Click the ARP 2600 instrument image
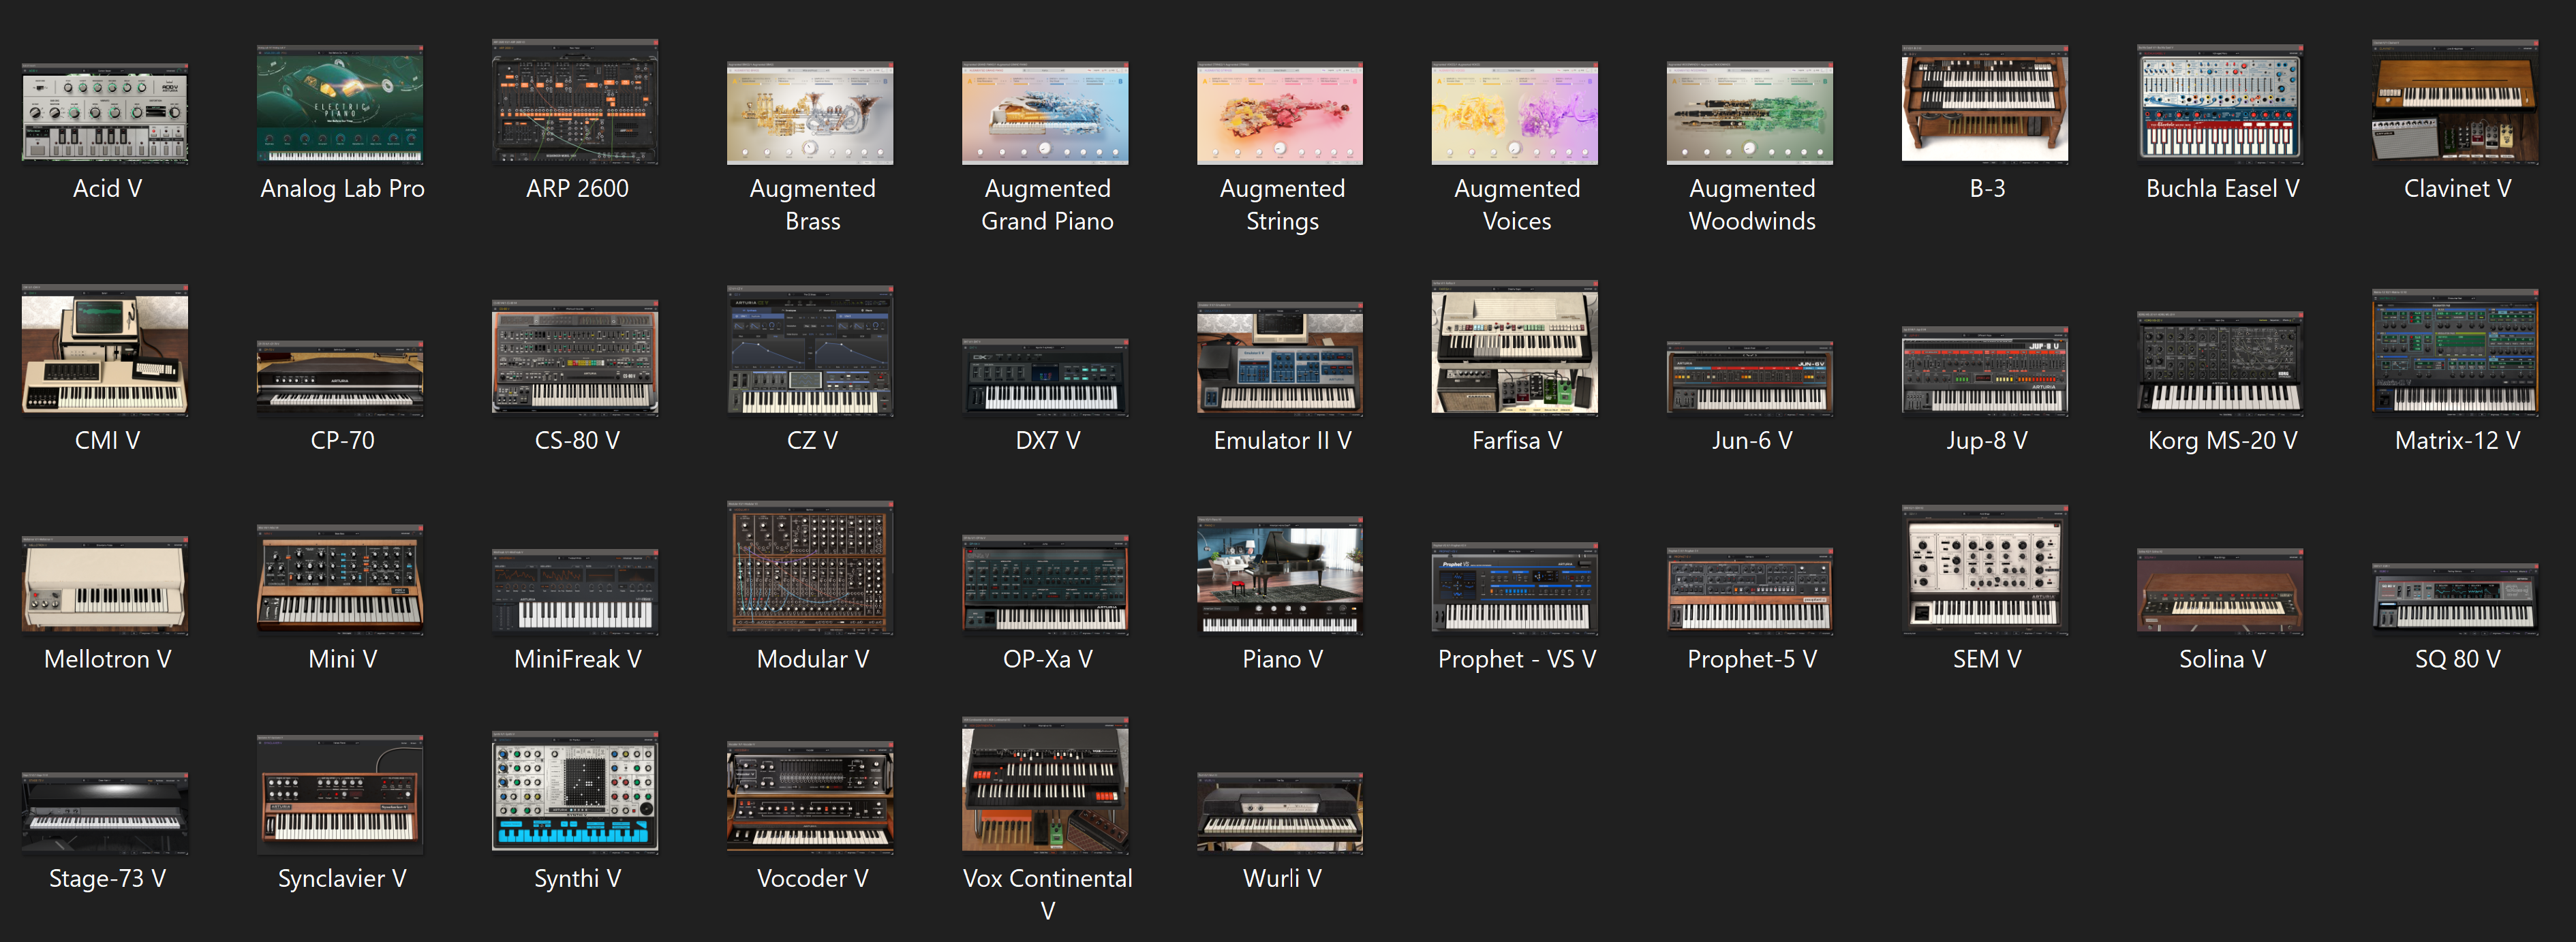This screenshot has height=942, width=2576. click(575, 102)
